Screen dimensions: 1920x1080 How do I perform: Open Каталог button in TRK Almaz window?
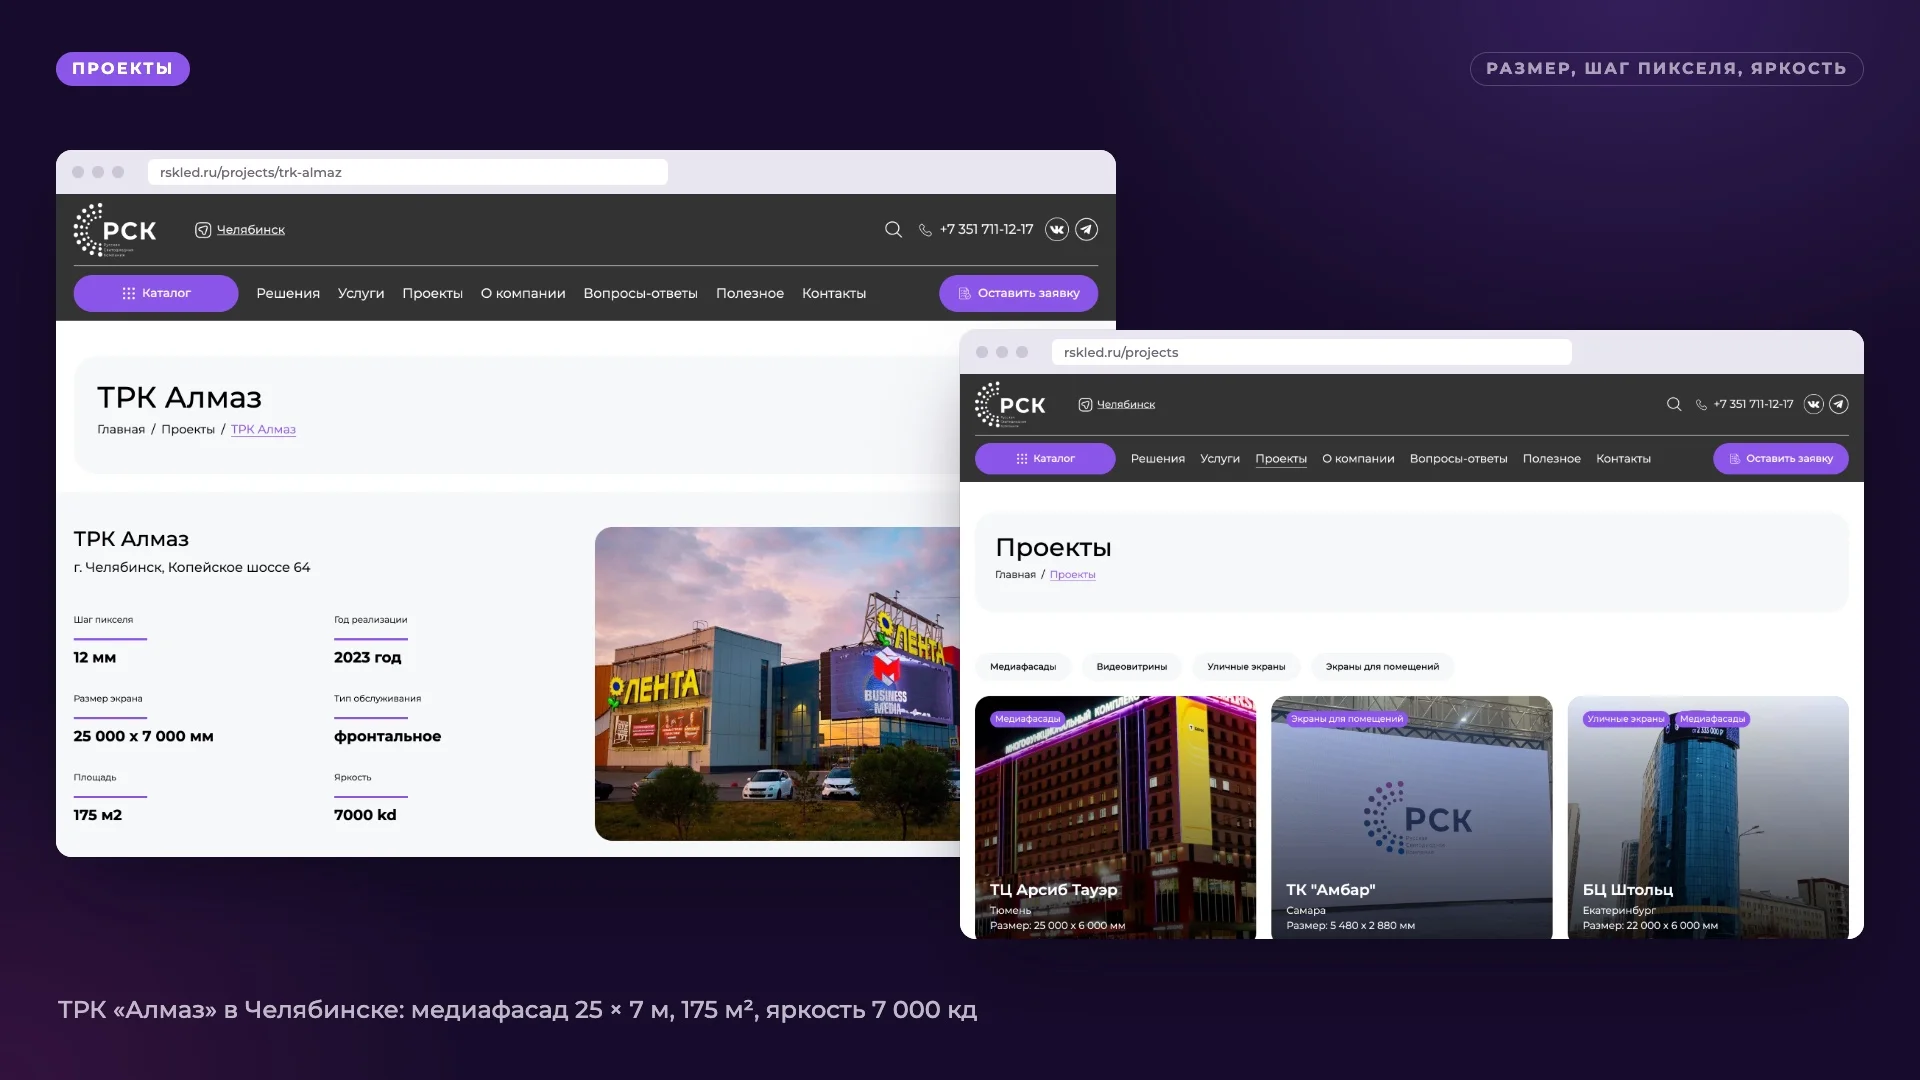156,294
